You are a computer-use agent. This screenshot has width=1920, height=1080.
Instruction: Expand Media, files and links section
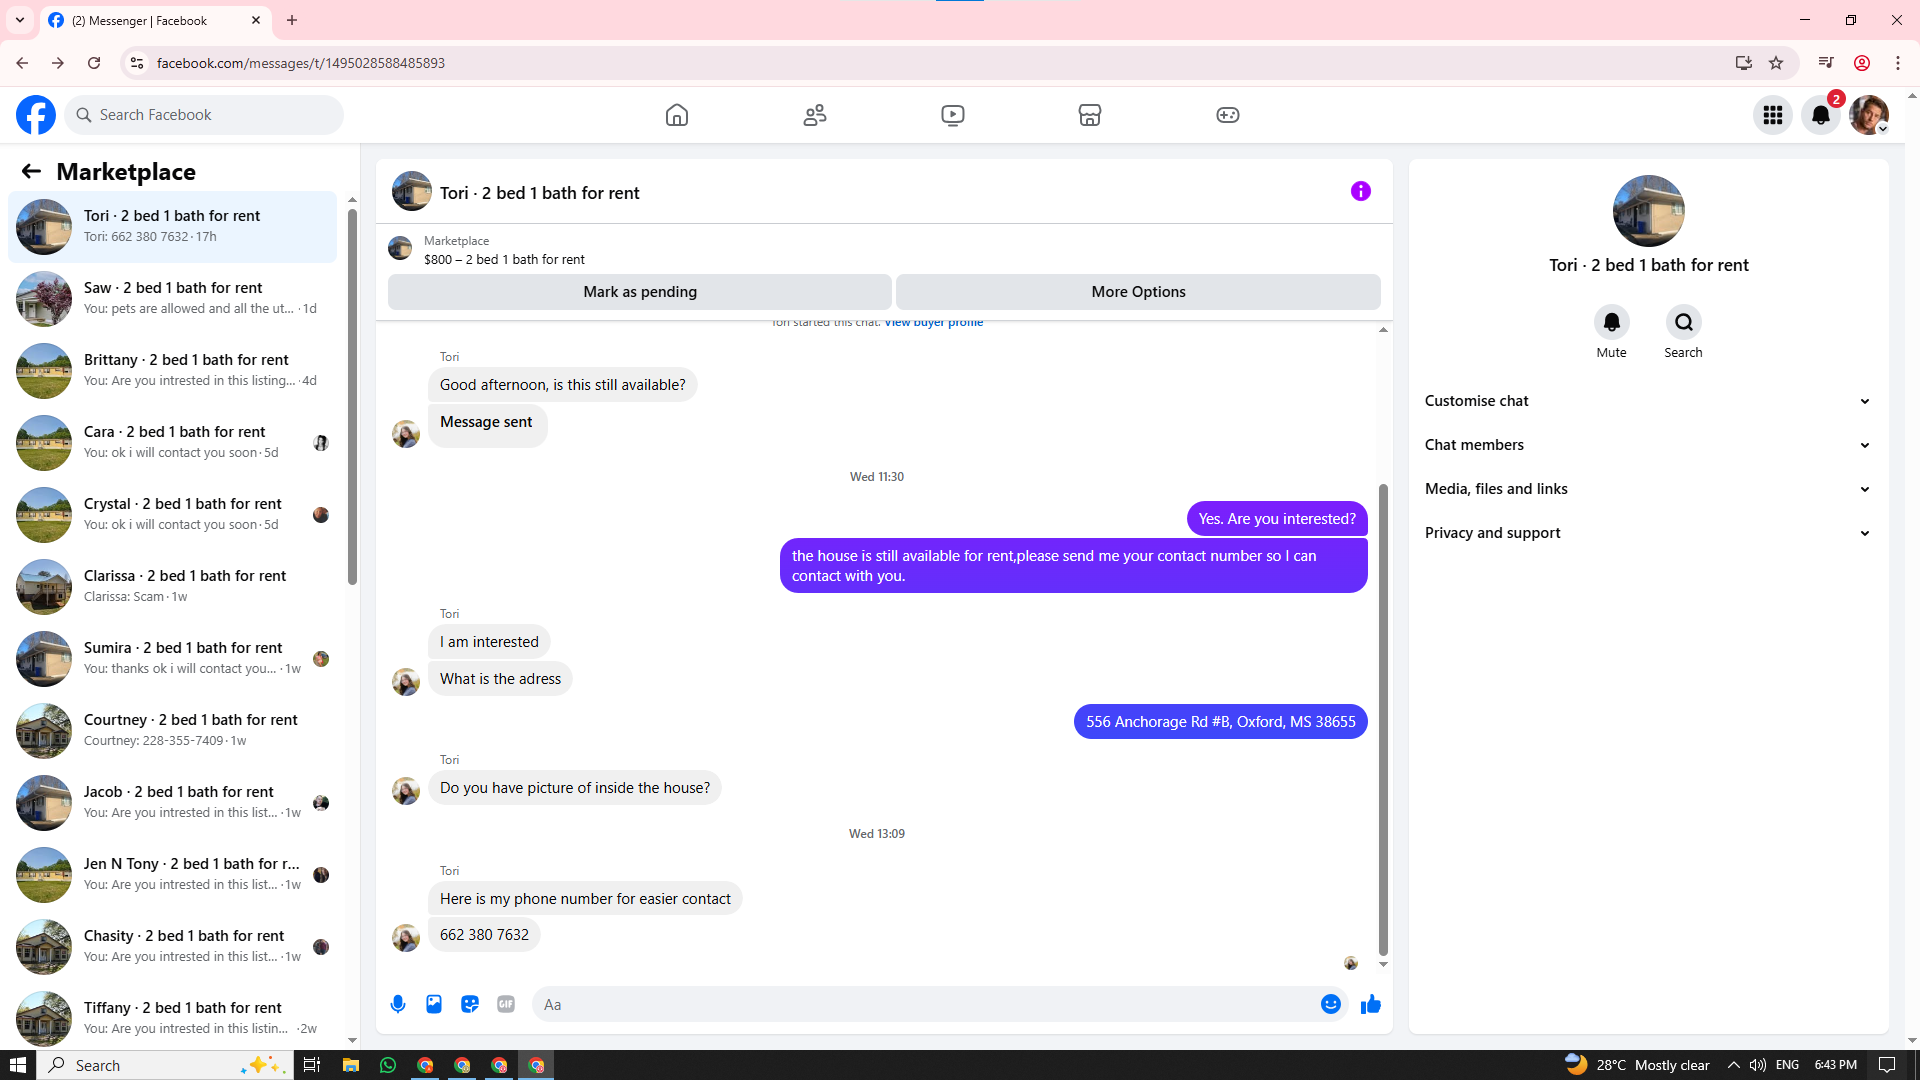coord(1647,489)
